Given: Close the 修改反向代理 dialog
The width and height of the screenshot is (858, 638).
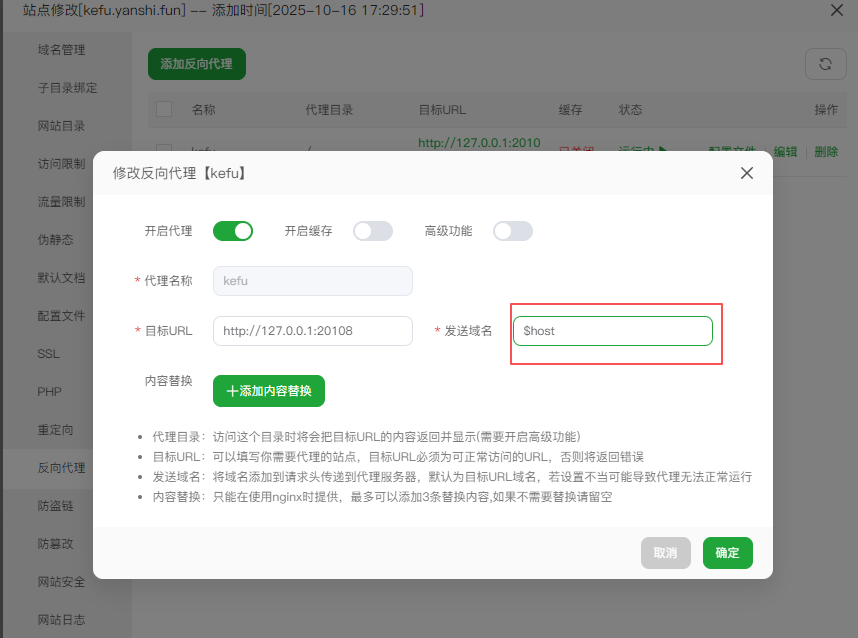Looking at the screenshot, I should (x=746, y=172).
